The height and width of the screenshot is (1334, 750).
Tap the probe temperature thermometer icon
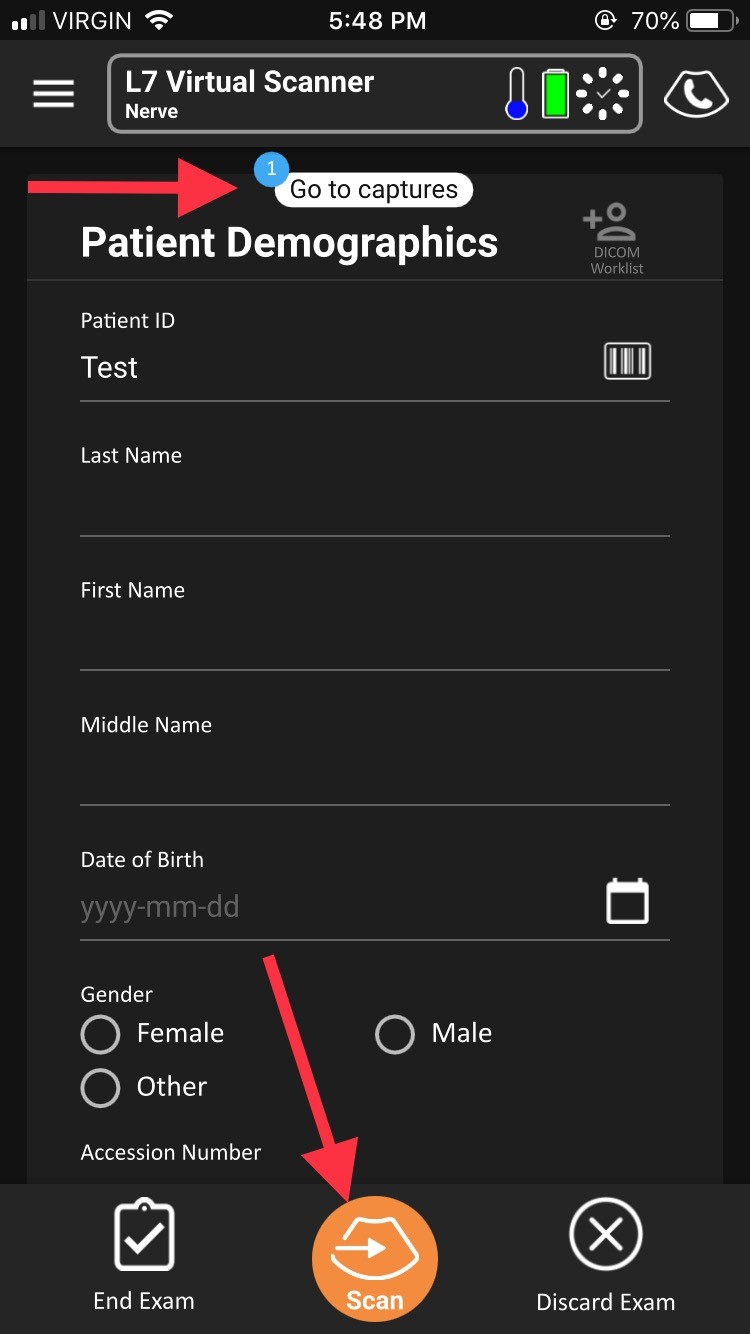(517, 94)
